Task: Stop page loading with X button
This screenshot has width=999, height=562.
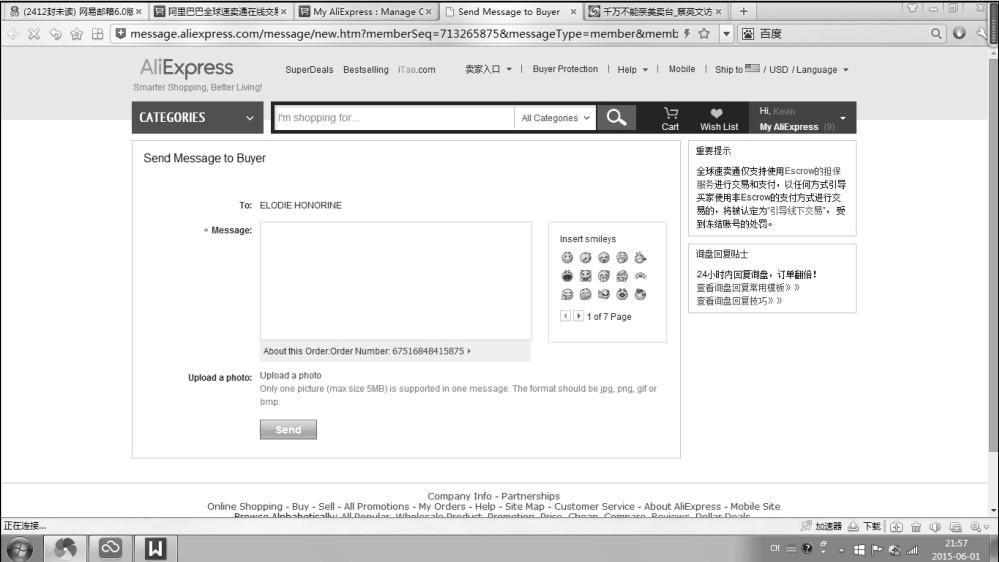Action: point(34,34)
